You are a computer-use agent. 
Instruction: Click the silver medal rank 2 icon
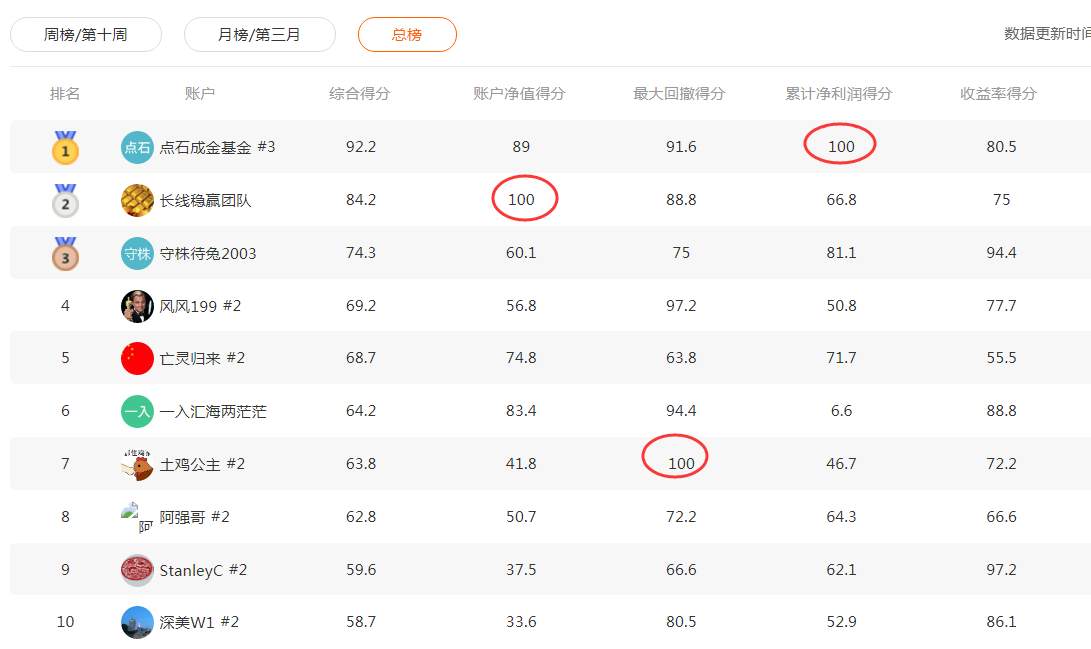point(65,200)
